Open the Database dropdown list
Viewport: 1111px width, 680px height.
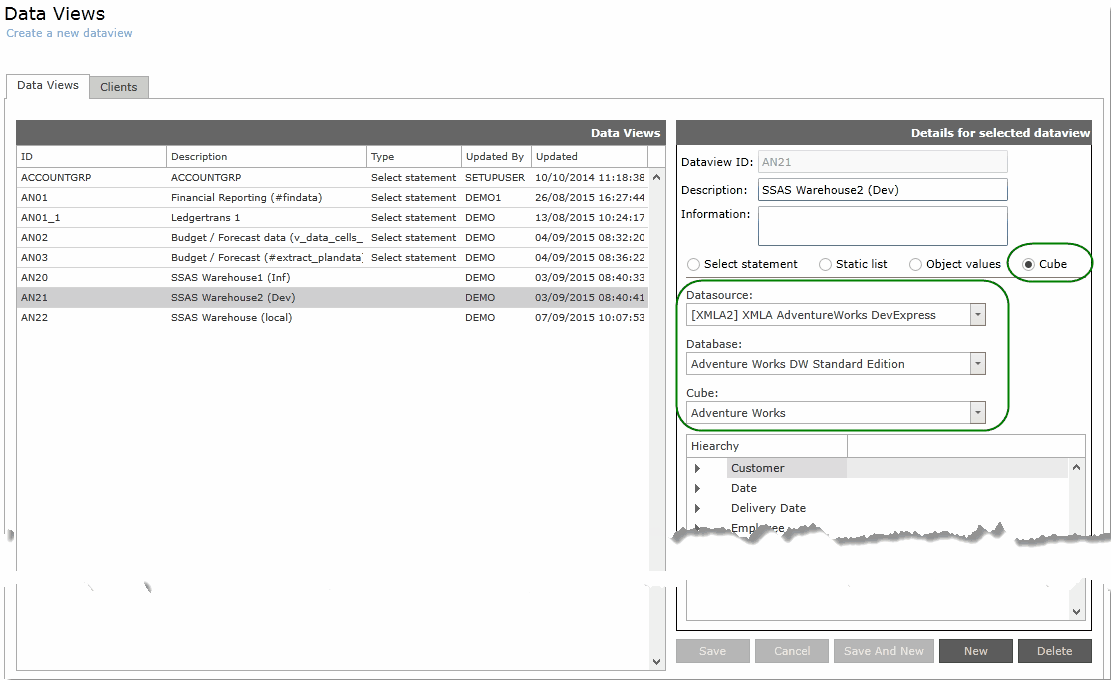tap(977, 364)
